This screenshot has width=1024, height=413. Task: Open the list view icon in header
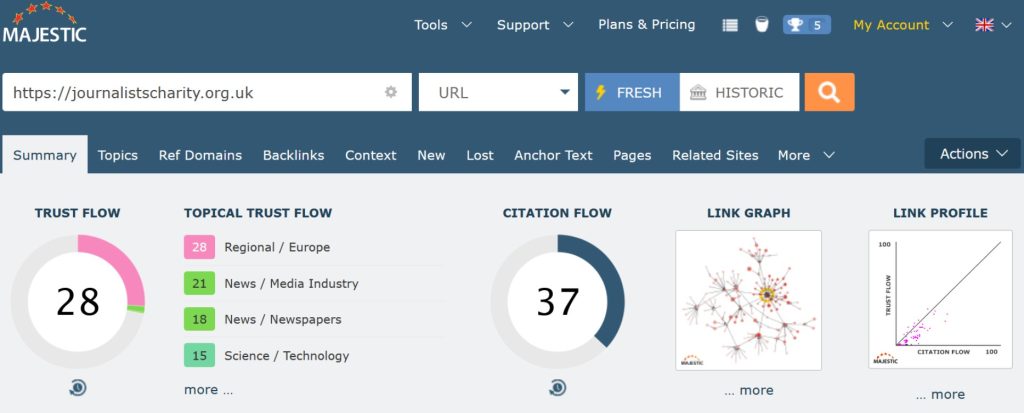coord(730,25)
